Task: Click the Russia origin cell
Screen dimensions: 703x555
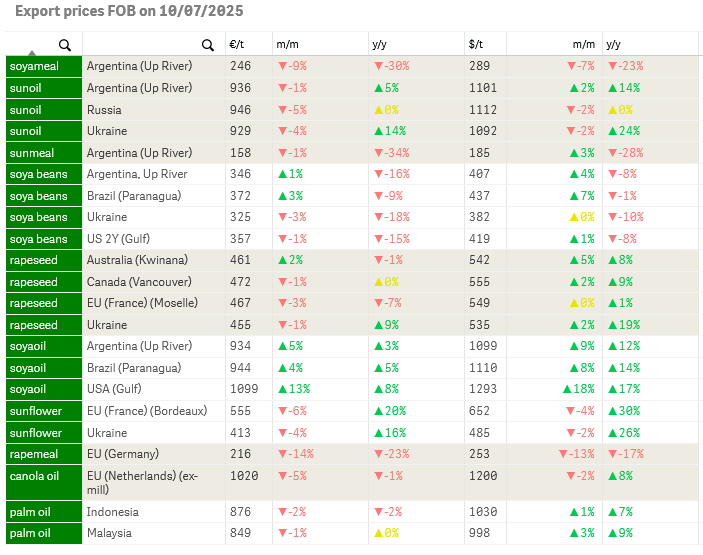Action: (104, 110)
